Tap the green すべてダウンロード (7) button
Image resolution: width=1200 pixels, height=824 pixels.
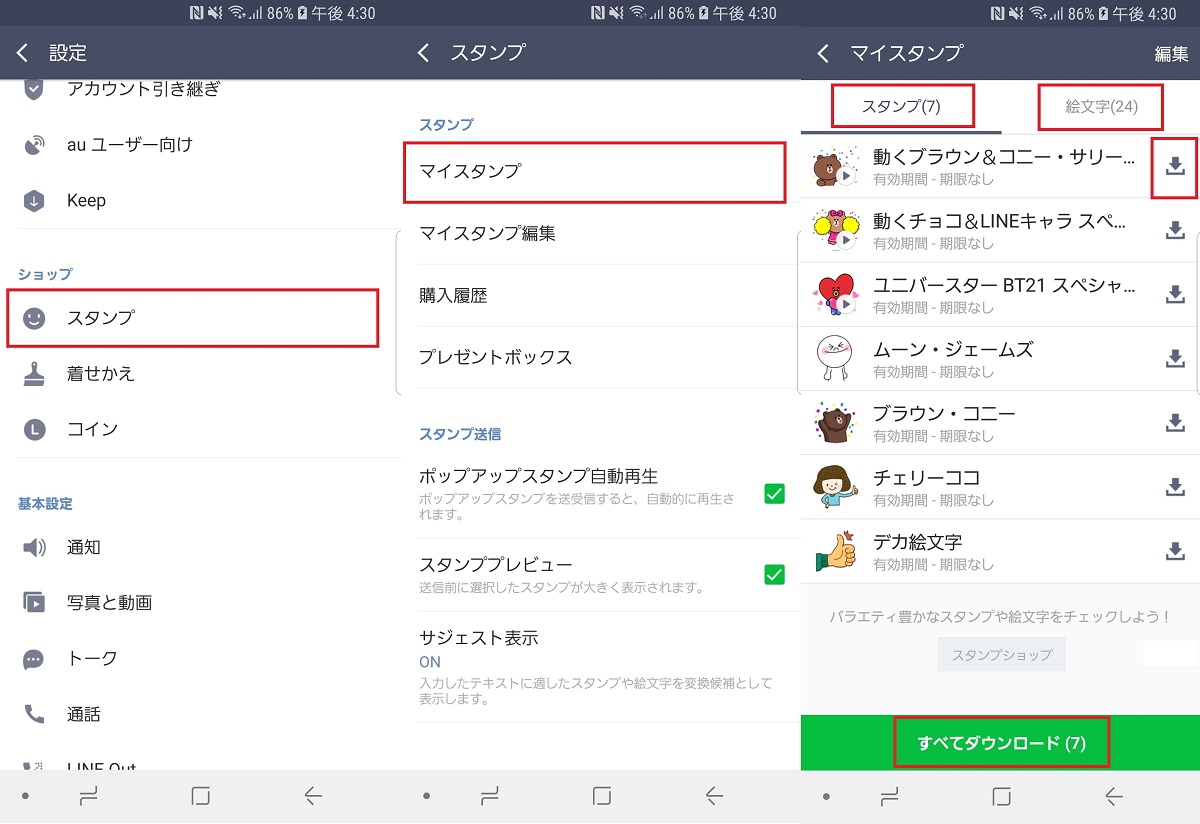1000,743
